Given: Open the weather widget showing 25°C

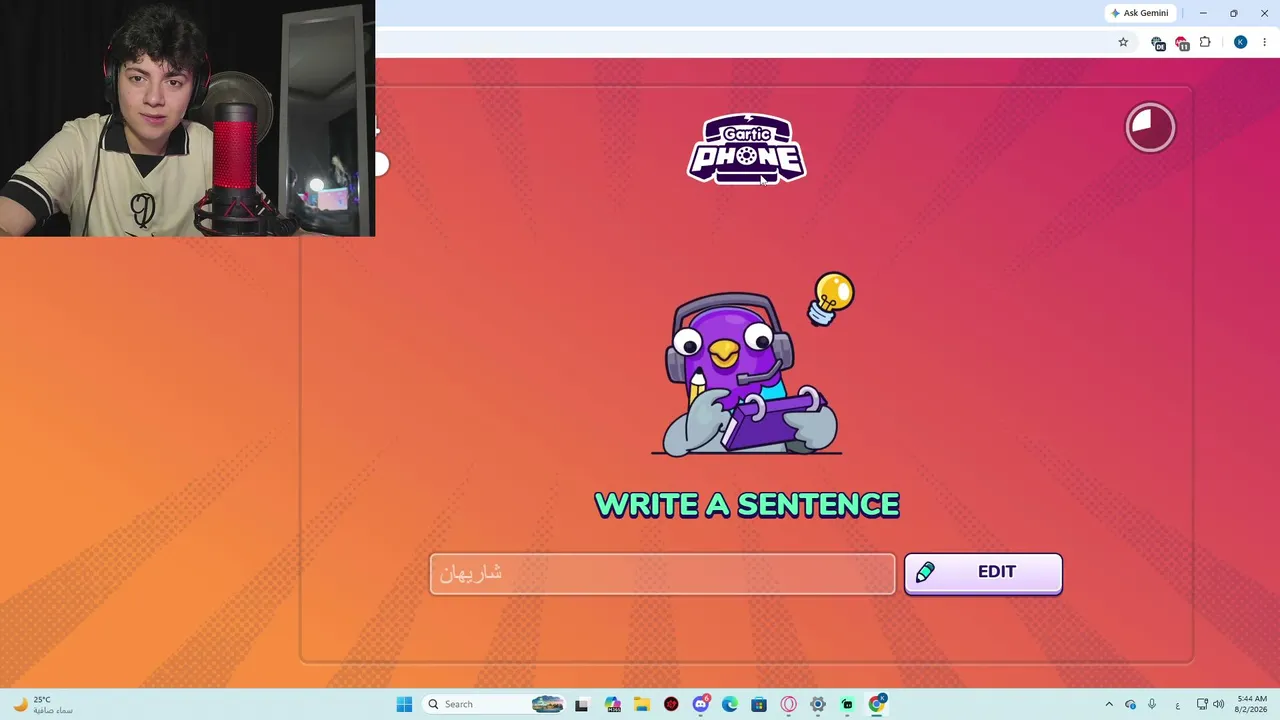Looking at the screenshot, I should tap(42, 704).
